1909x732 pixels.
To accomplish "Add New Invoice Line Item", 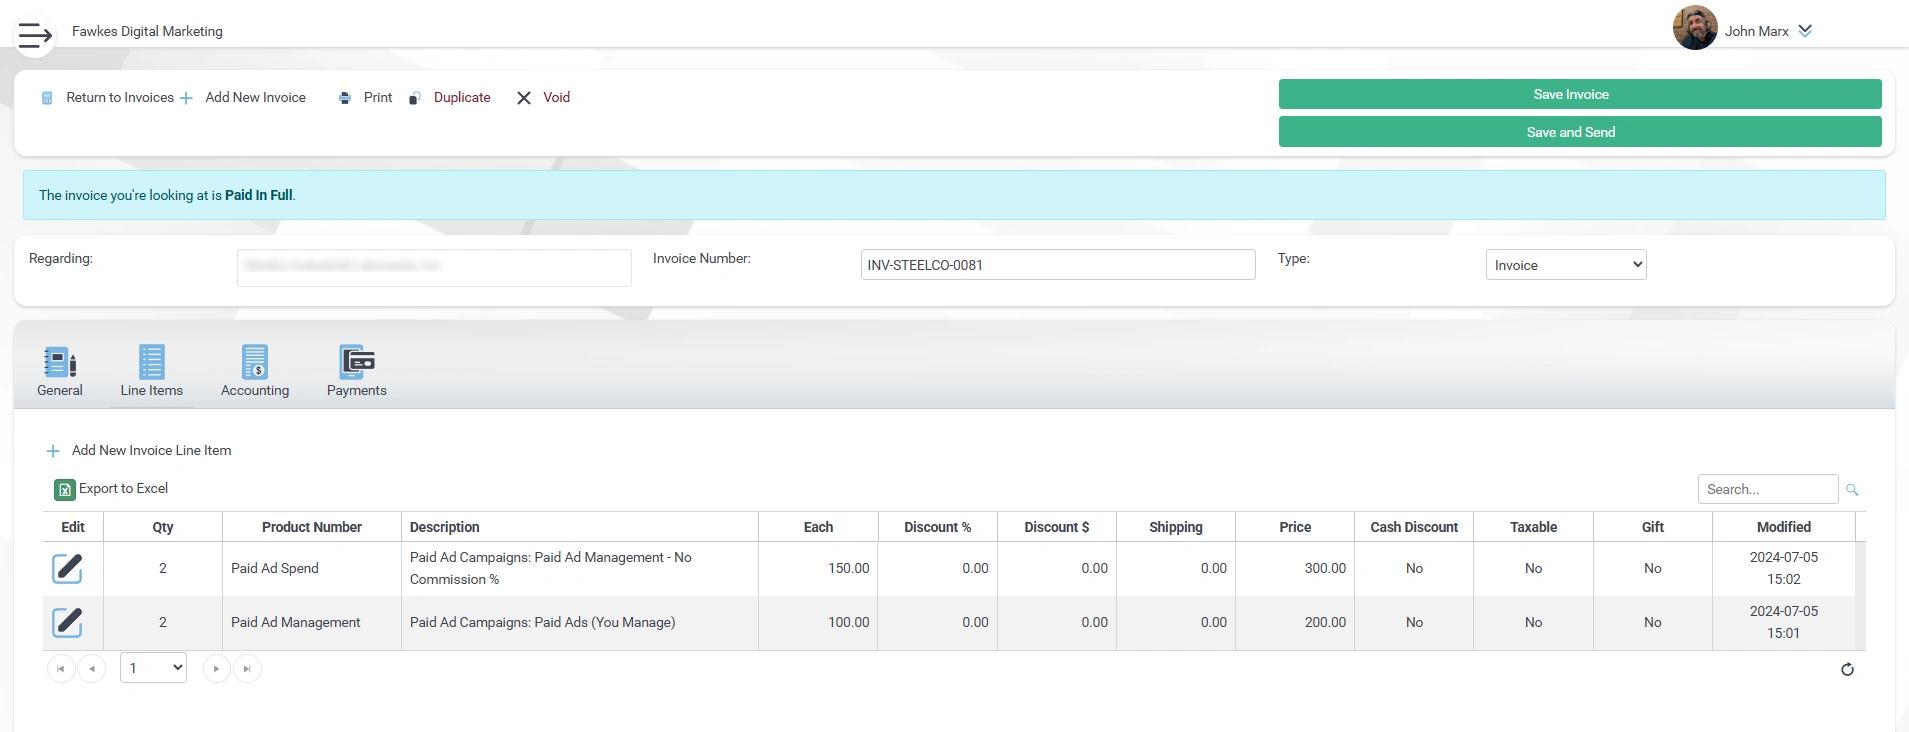I will click(x=152, y=450).
